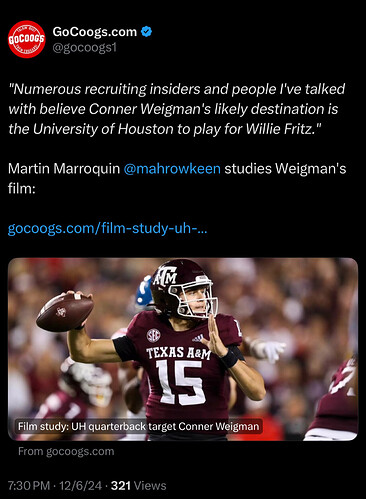Click the ATM helmet logo in photo
The image size is (366, 499).
pos(166,275)
